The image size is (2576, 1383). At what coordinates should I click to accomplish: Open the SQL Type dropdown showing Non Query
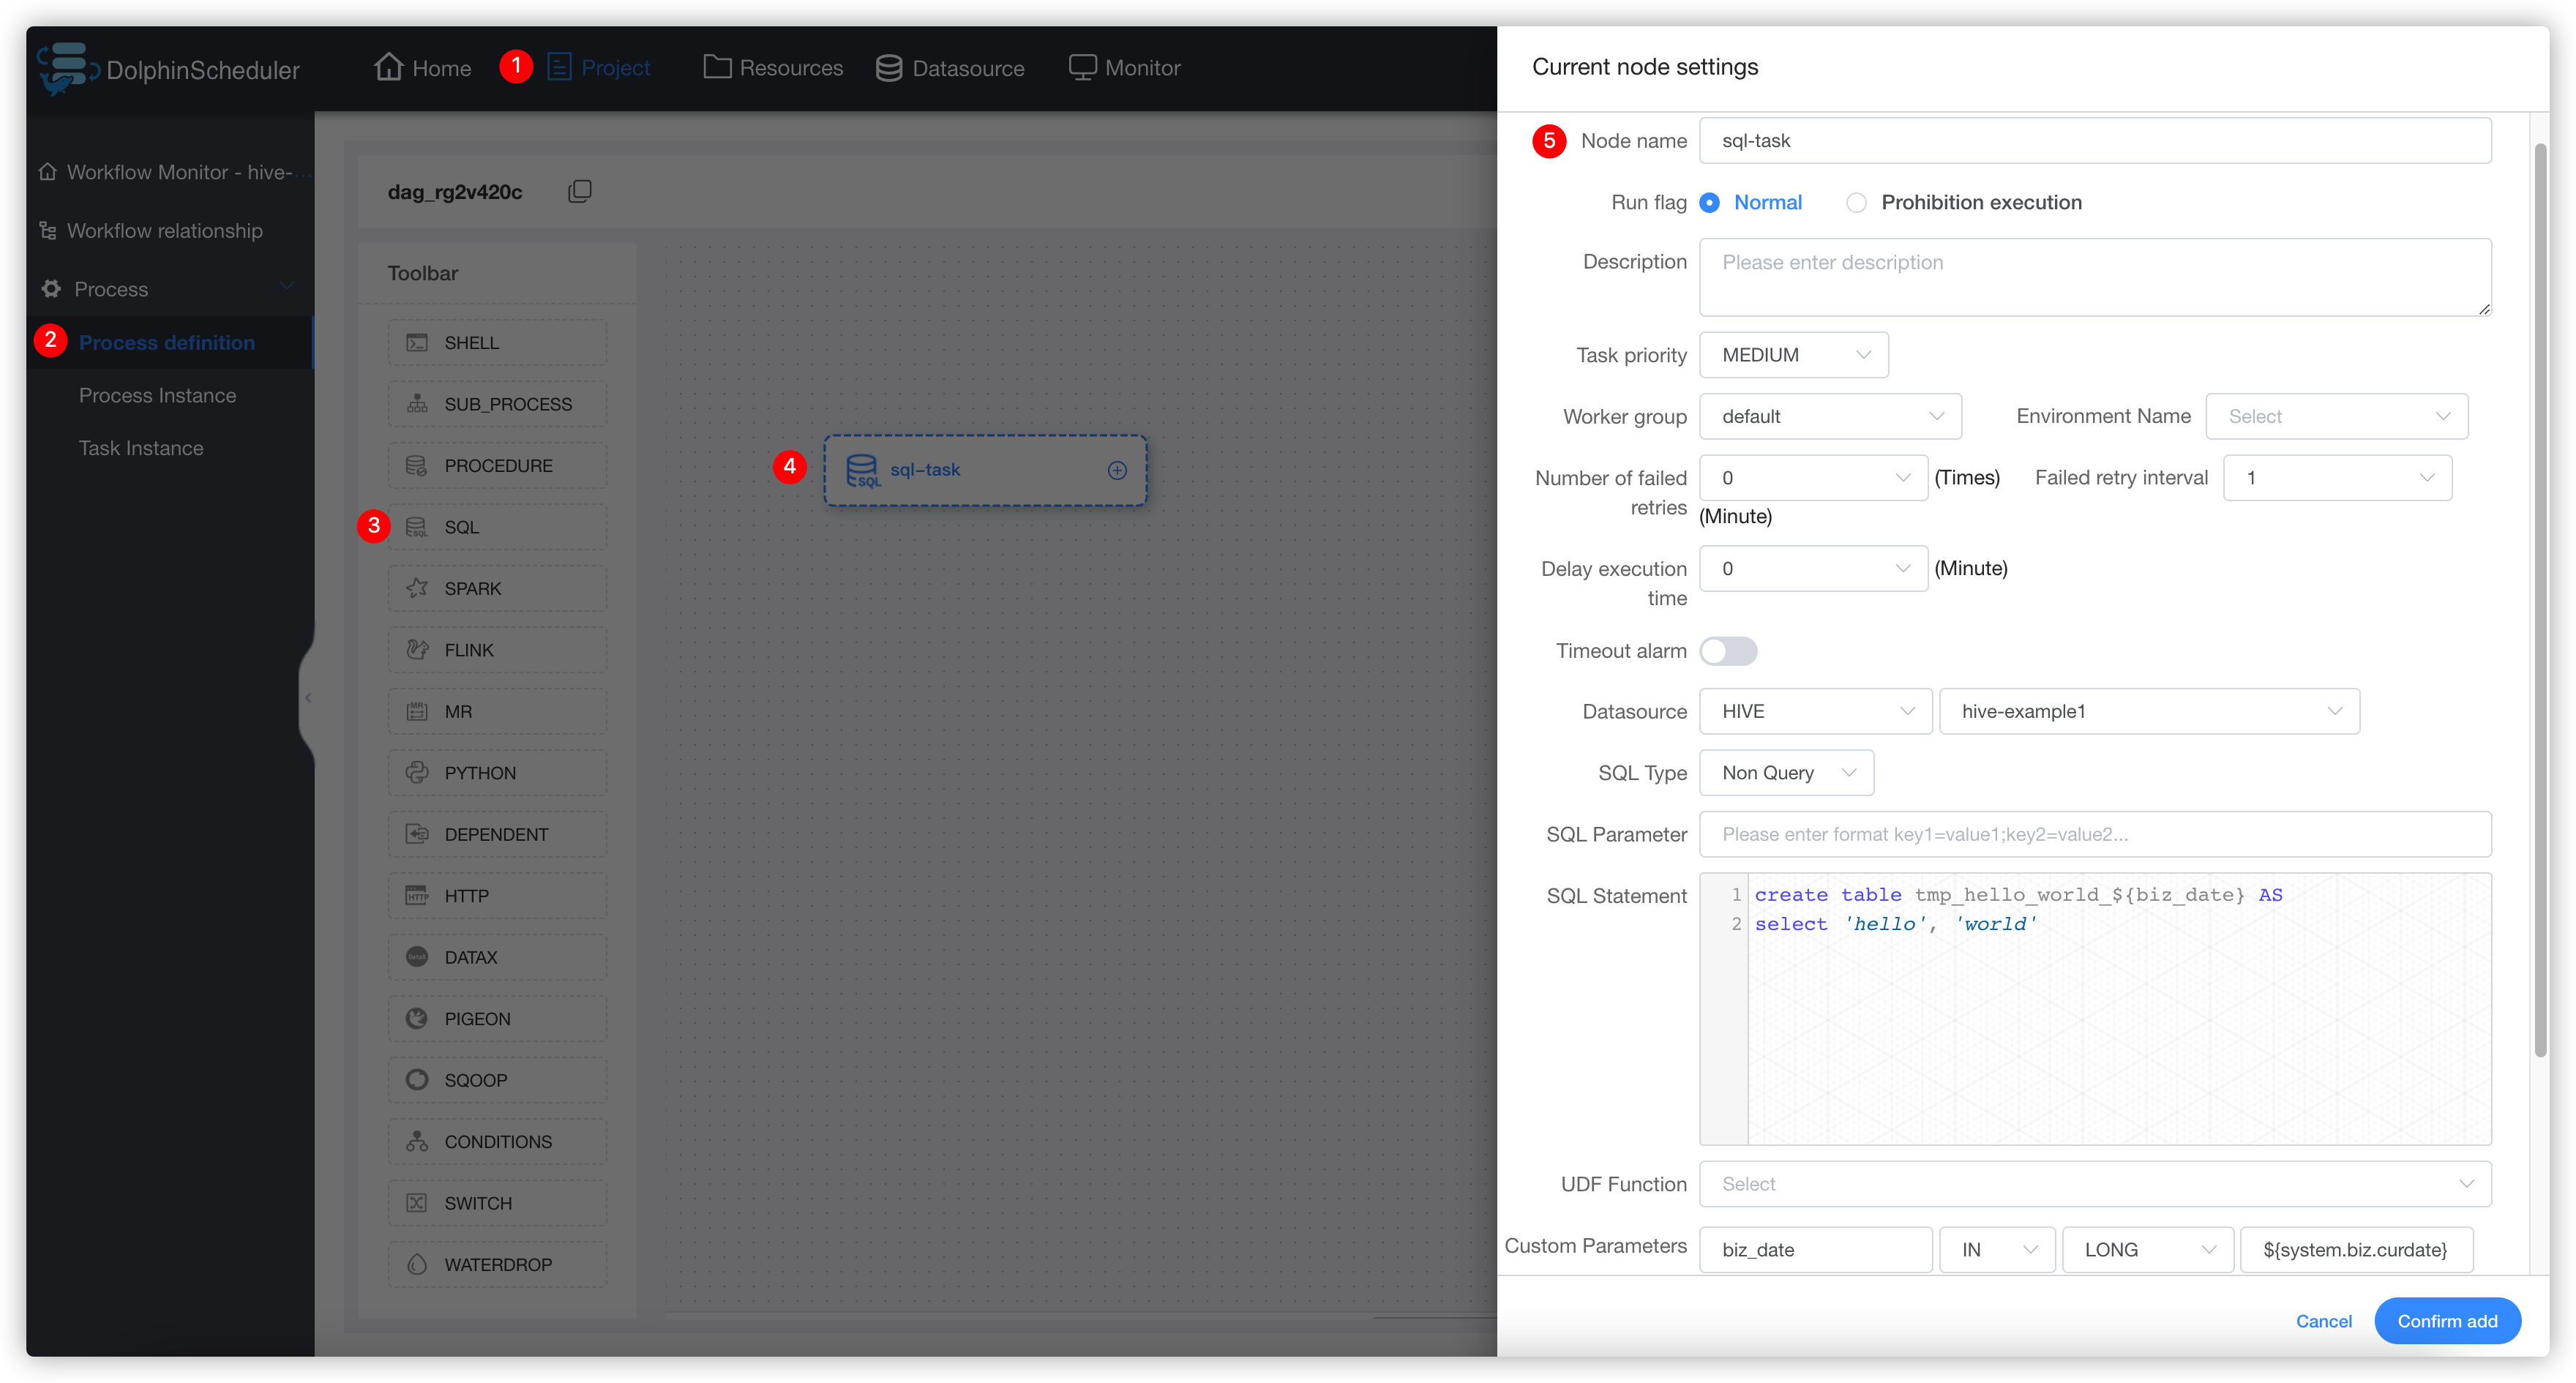tap(1786, 772)
